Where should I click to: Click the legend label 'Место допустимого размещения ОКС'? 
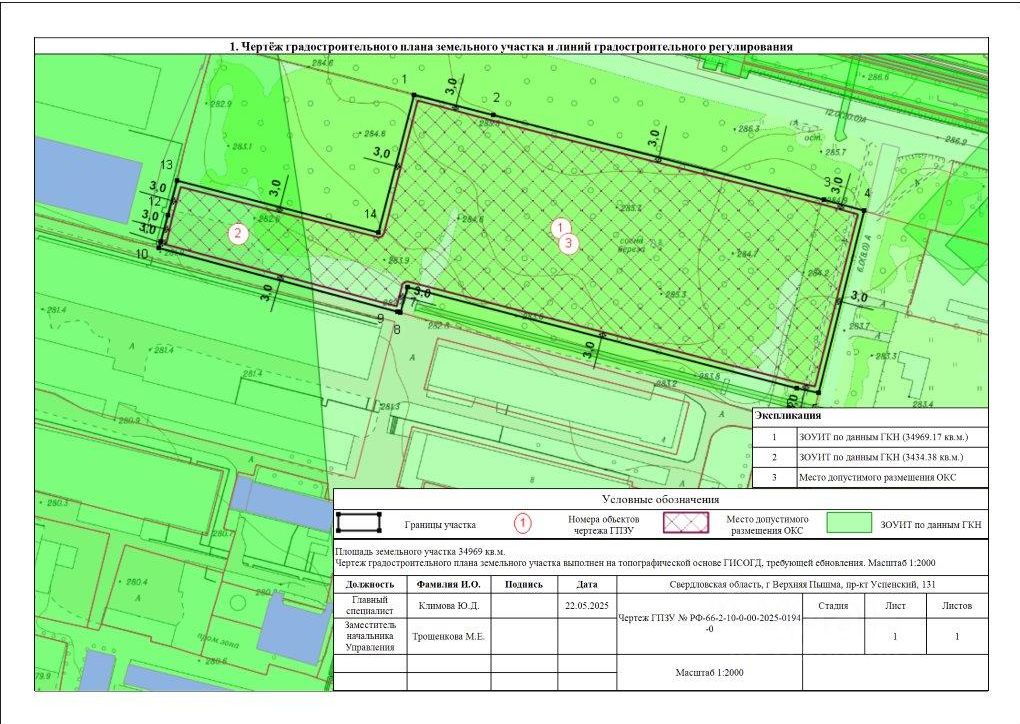(767, 524)
